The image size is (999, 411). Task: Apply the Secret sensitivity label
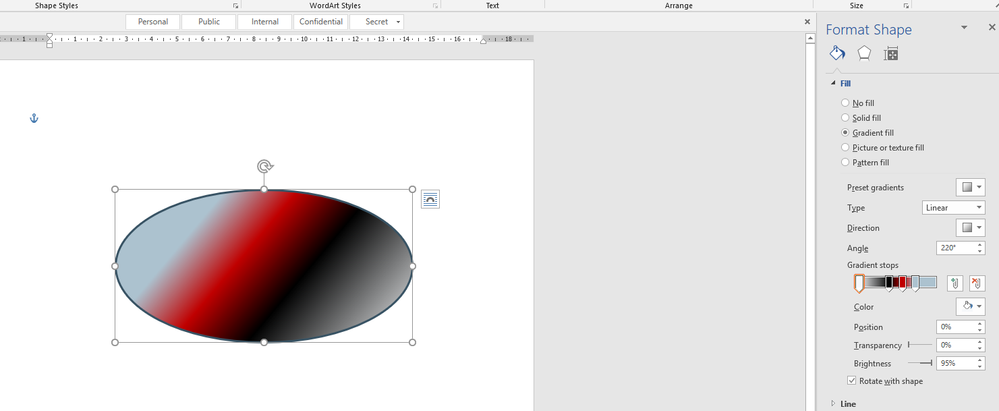tap(377, 22)
